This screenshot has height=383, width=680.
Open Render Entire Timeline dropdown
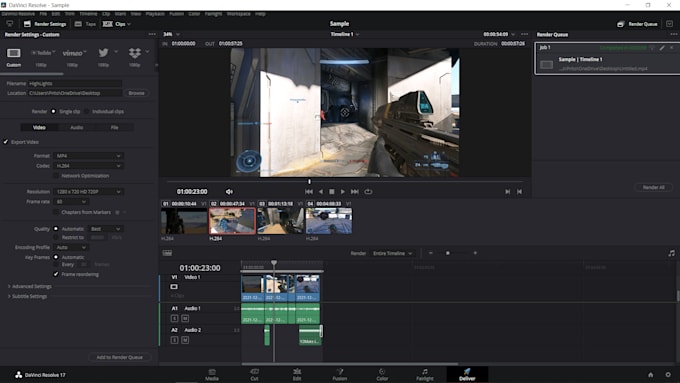392,253
